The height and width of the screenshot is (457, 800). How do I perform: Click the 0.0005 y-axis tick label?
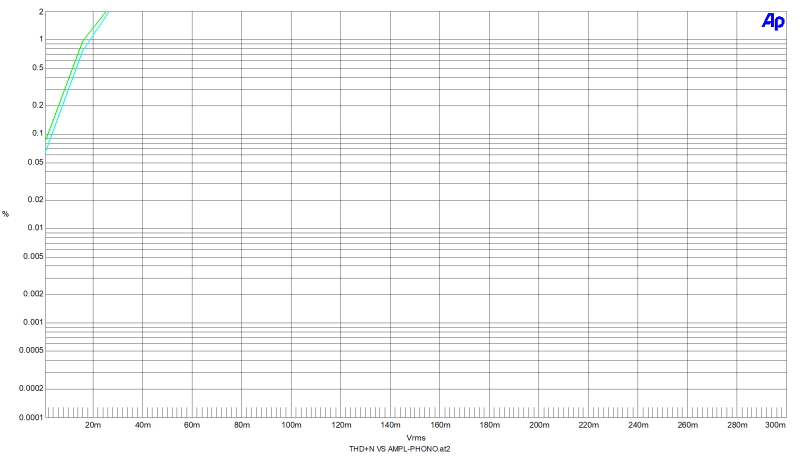point(32,350)
